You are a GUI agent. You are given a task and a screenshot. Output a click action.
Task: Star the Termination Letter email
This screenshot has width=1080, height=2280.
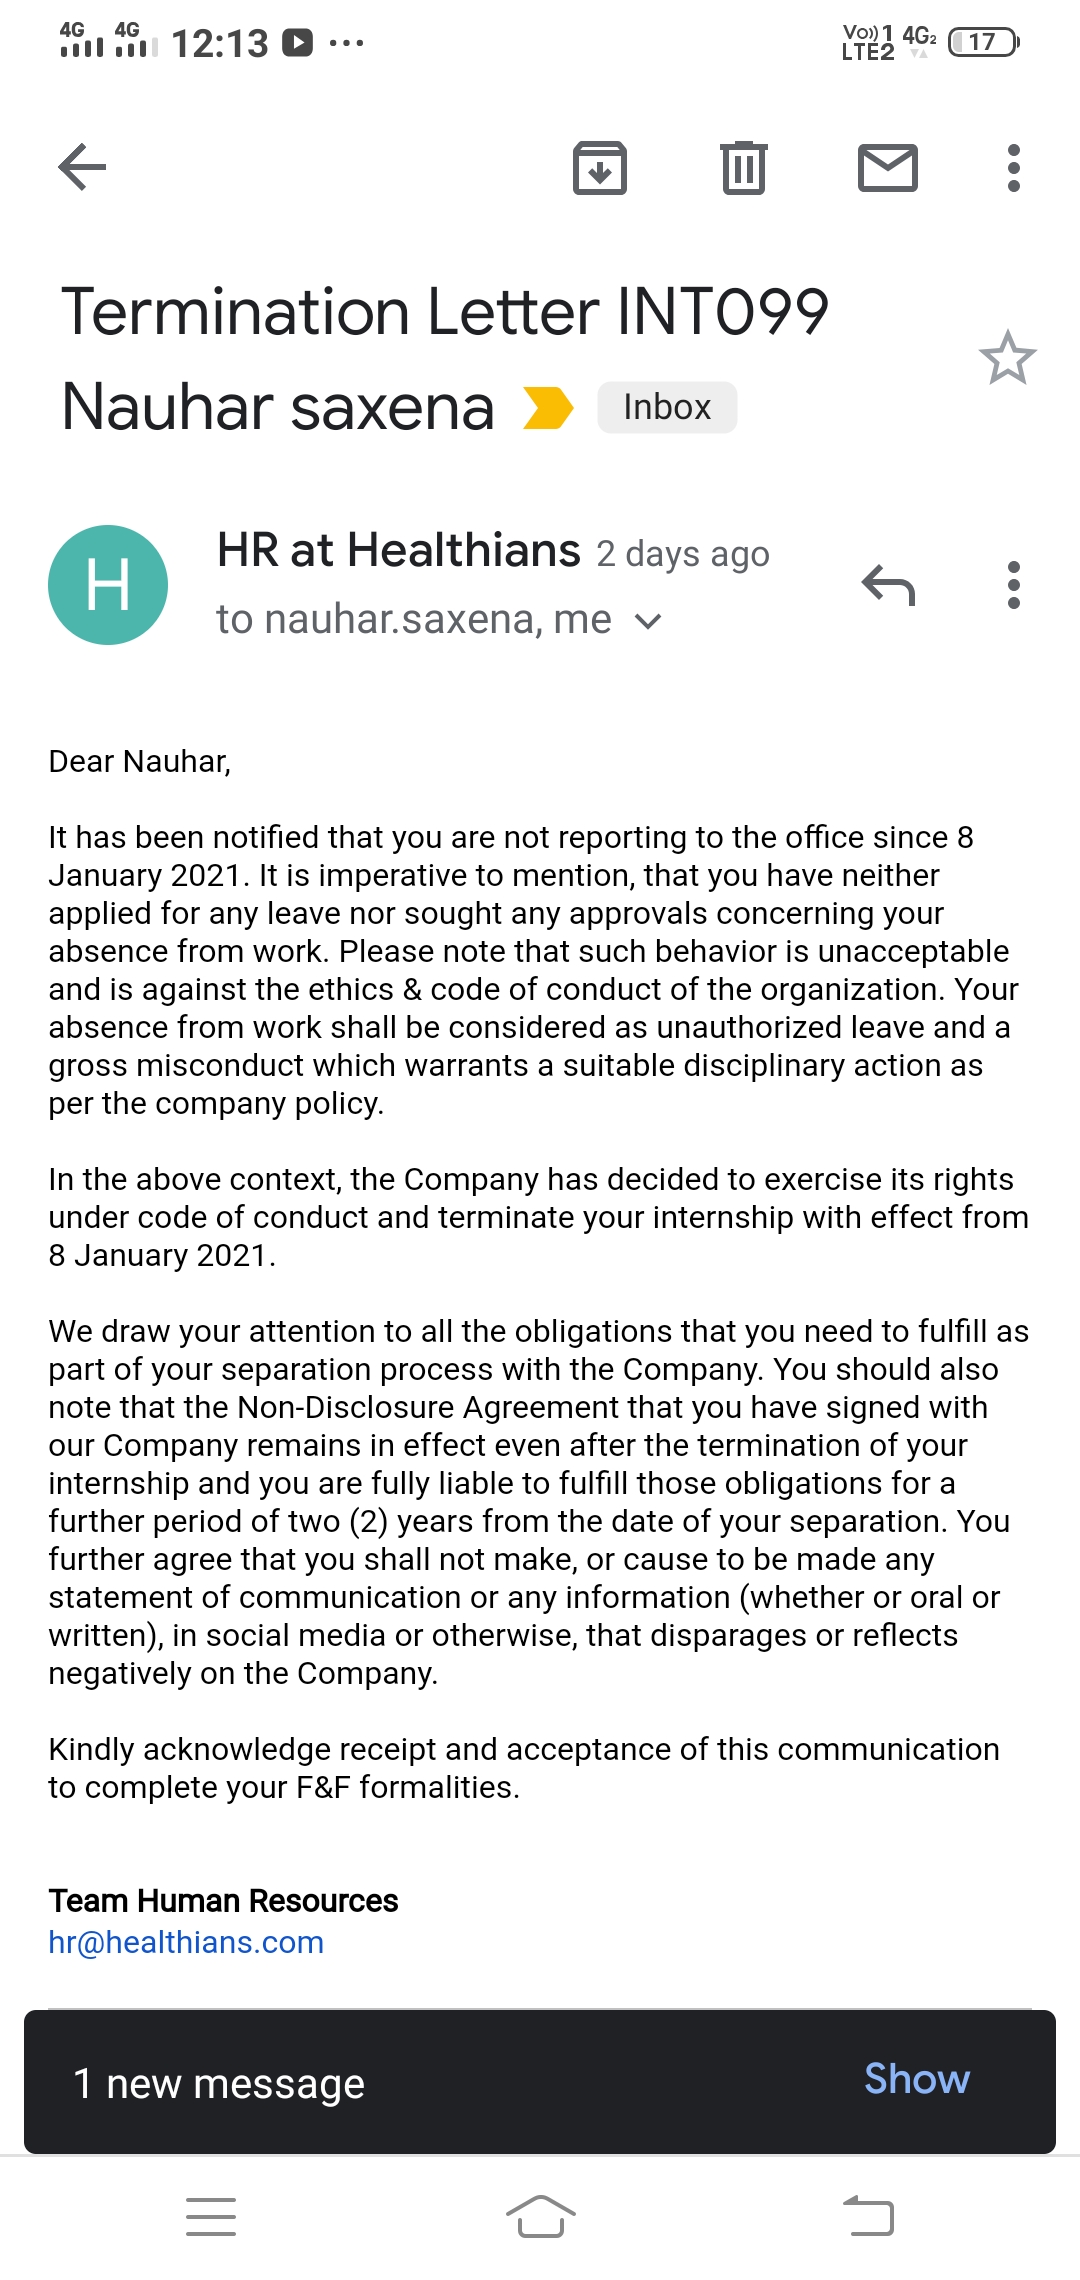pos(1007,358)
